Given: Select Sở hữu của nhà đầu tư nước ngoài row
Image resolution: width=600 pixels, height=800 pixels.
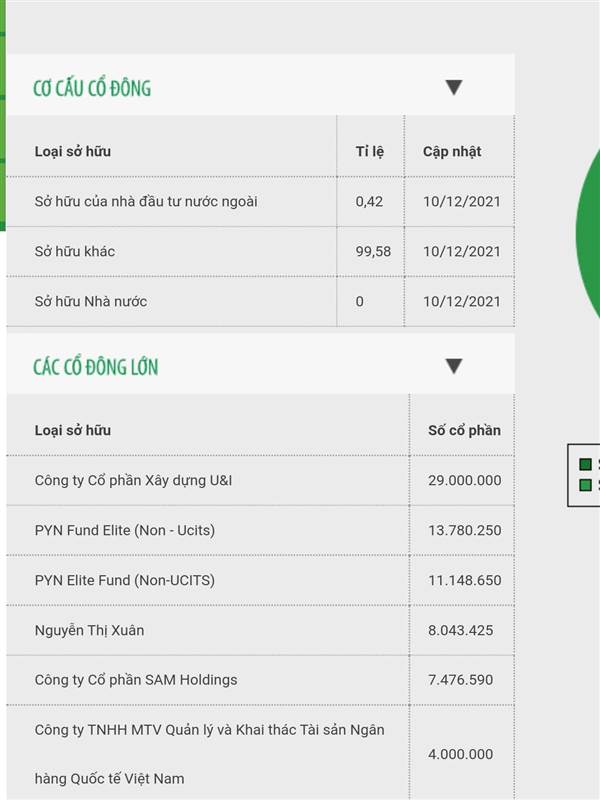Looking at the screenshot, I should [x=260, y=202].
